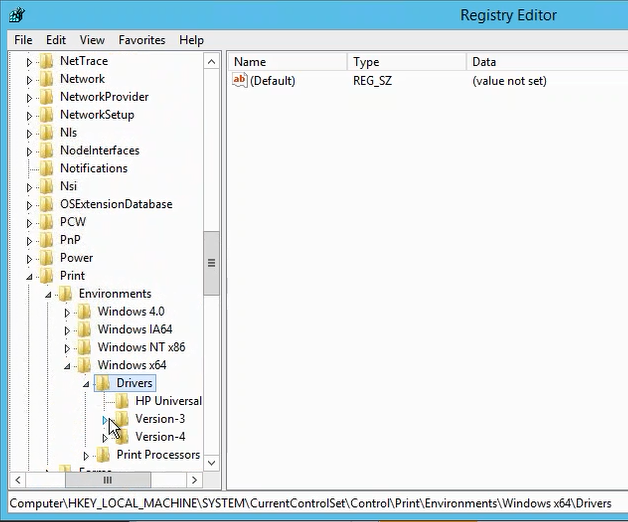The width and height of the screenshot is (628, 522).
Task: Select the OSExtensionDatabase folder icon
Action: pos(46,204)
